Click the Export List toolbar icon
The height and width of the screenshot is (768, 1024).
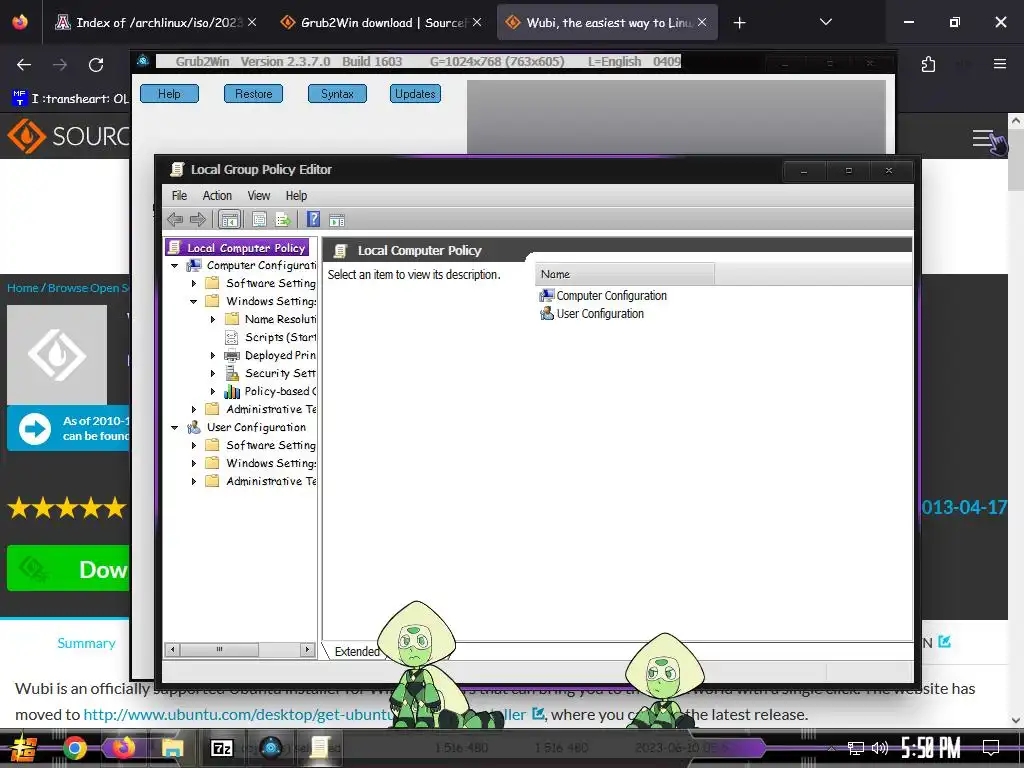tap(282, 219)
